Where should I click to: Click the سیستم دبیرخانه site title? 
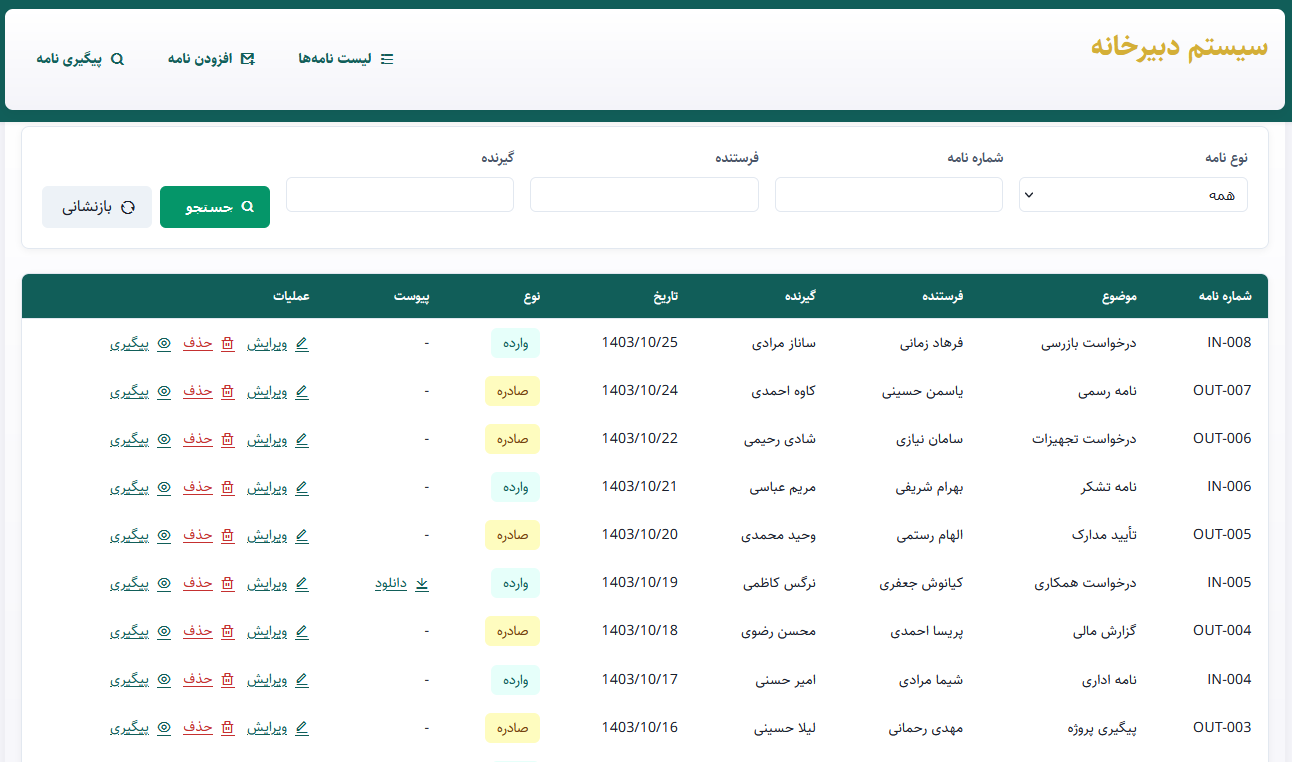[x=1178, y=47]
